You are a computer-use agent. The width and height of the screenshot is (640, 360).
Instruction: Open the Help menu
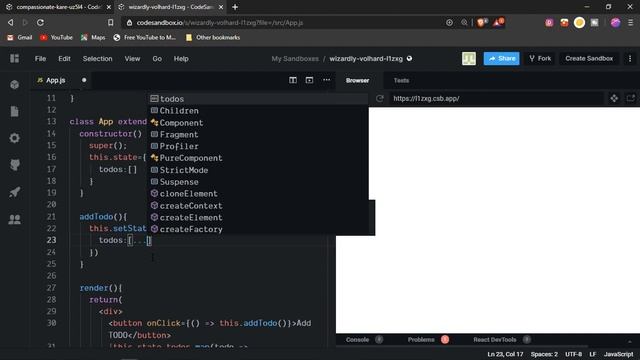click(181, 59)
